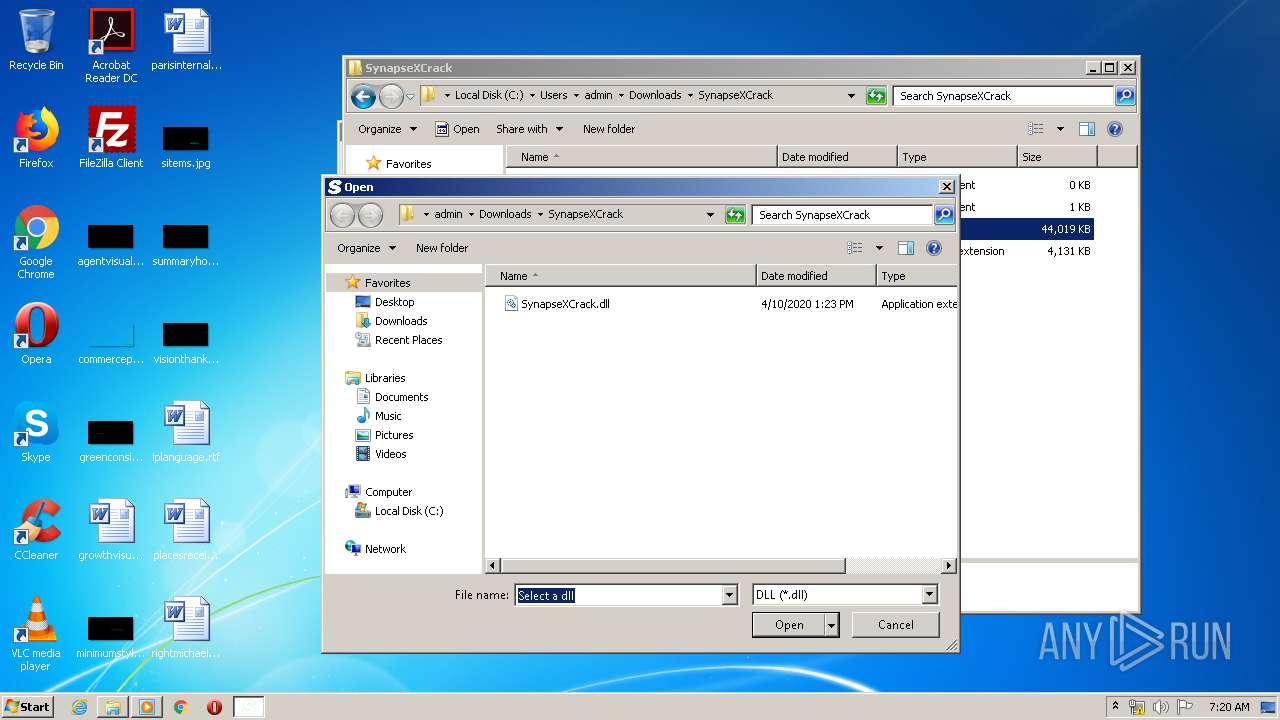Click Open button in dialog

click(789, 625)
